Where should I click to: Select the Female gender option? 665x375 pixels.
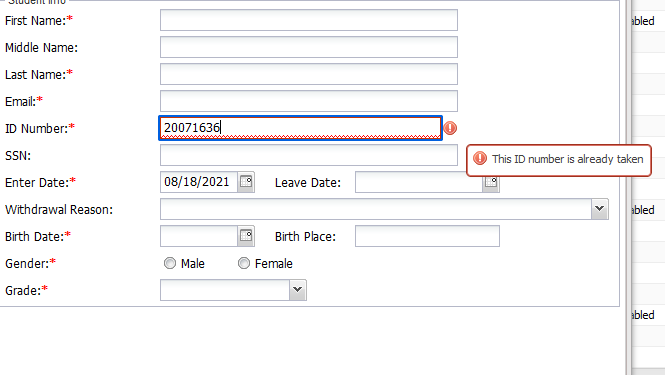tap(244, 263)
